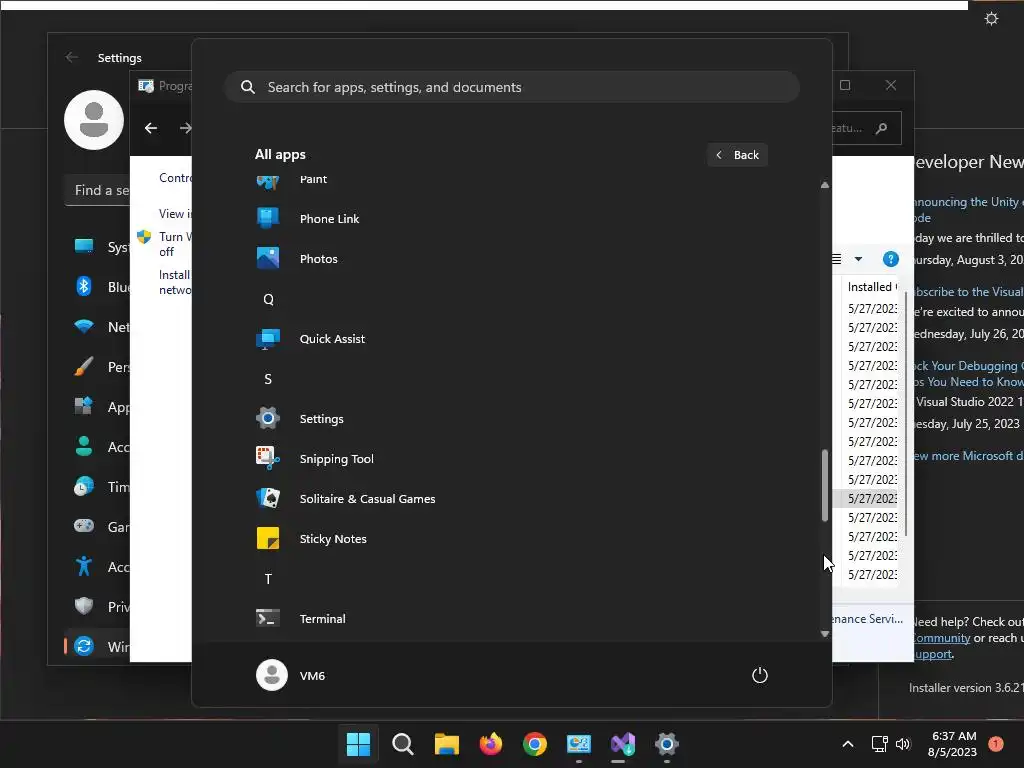Screen dimensions: 1024x768
Task: Click the All apps scroll up arrow
Action: [x=825, y=185]
